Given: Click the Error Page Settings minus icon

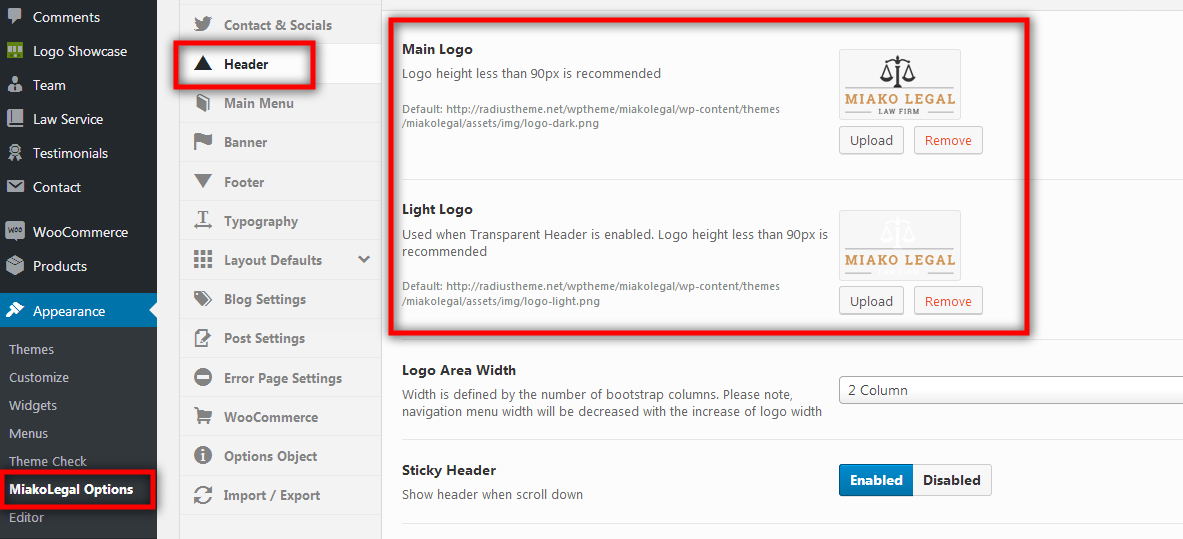Looking at the screenshot, I should 203,377.
